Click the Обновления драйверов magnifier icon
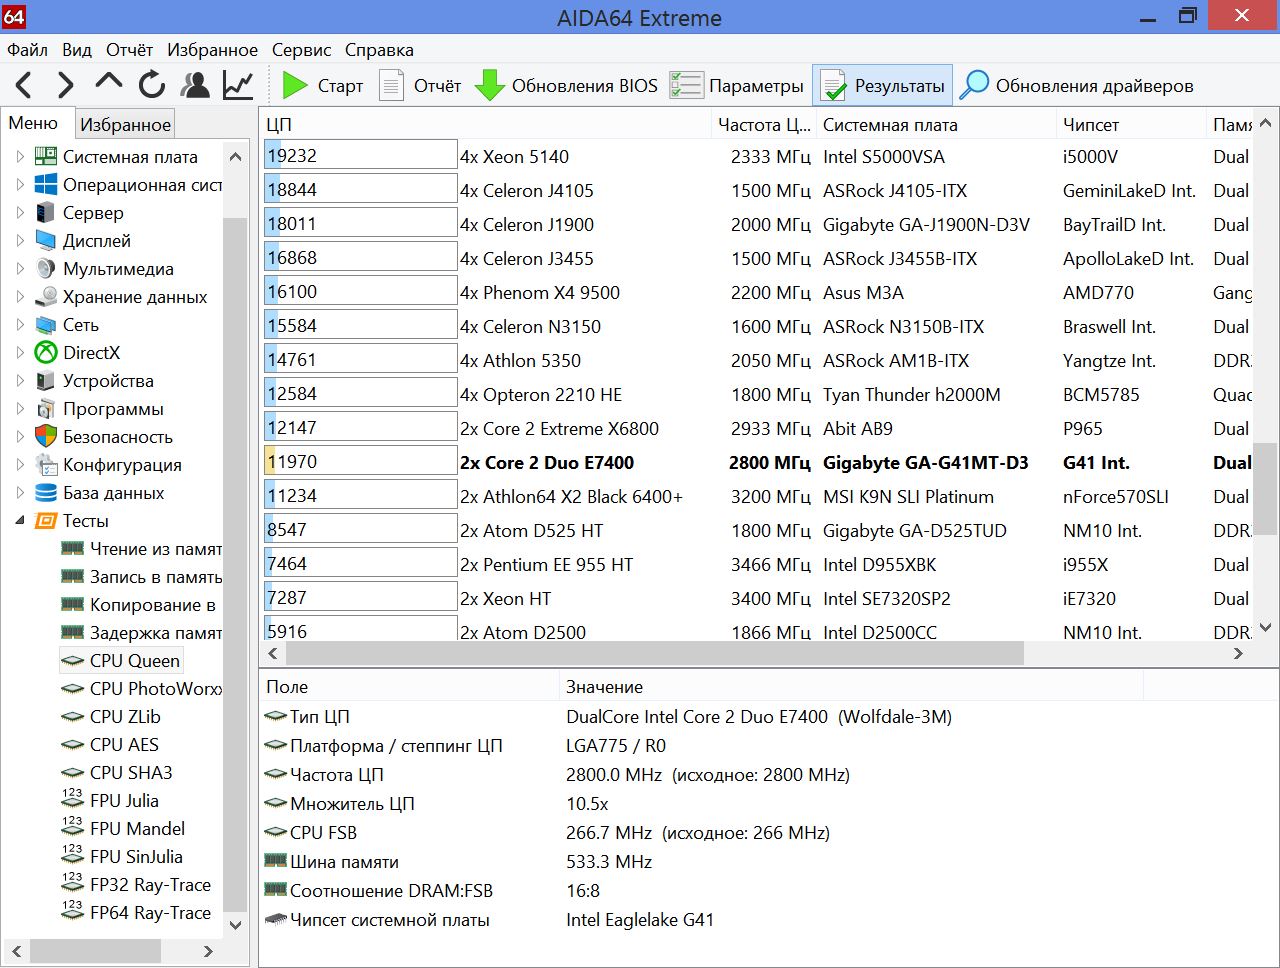 coord(974,86)
